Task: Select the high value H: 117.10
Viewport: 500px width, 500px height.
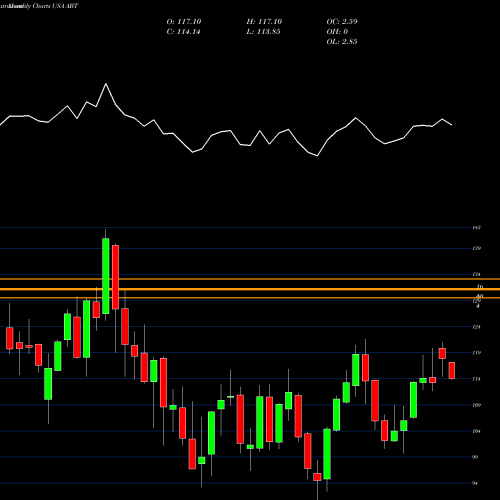Action: click(264, 22)
